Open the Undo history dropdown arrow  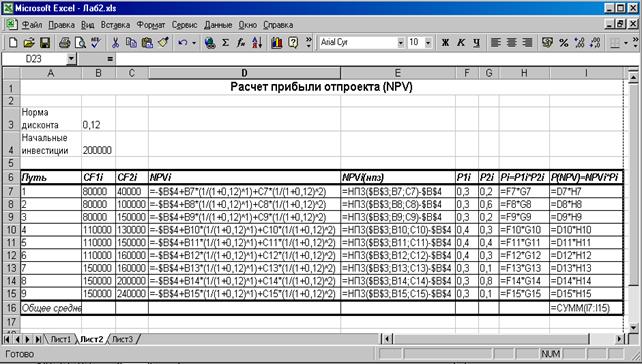pyautogui.click(x=194, y=43)
